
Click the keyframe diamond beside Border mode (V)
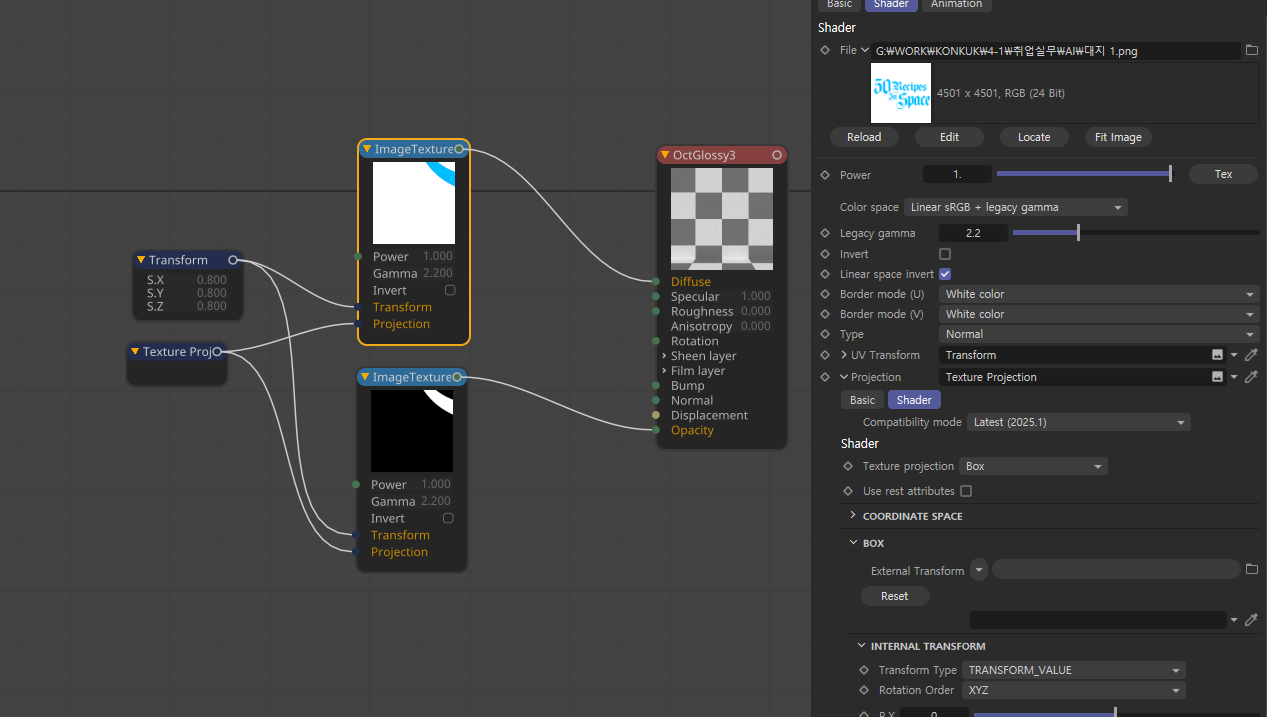[825, 314]
